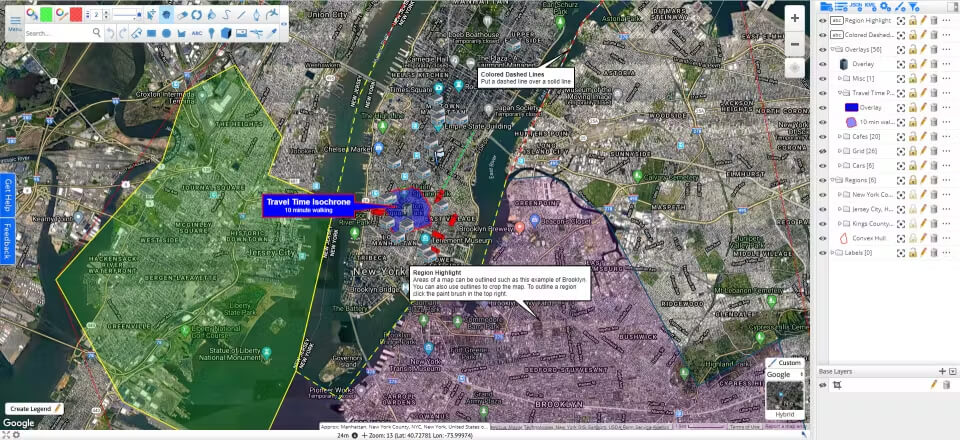Select the circle drawing tool

click(167, 33)
